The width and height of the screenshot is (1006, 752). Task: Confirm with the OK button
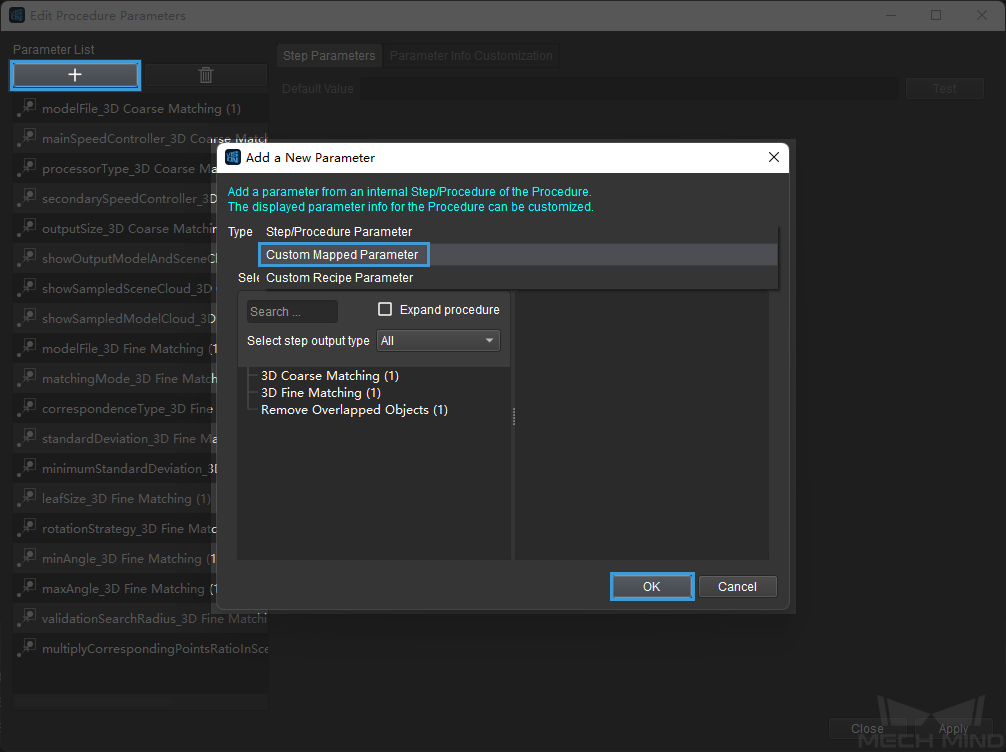click(652, 586)
